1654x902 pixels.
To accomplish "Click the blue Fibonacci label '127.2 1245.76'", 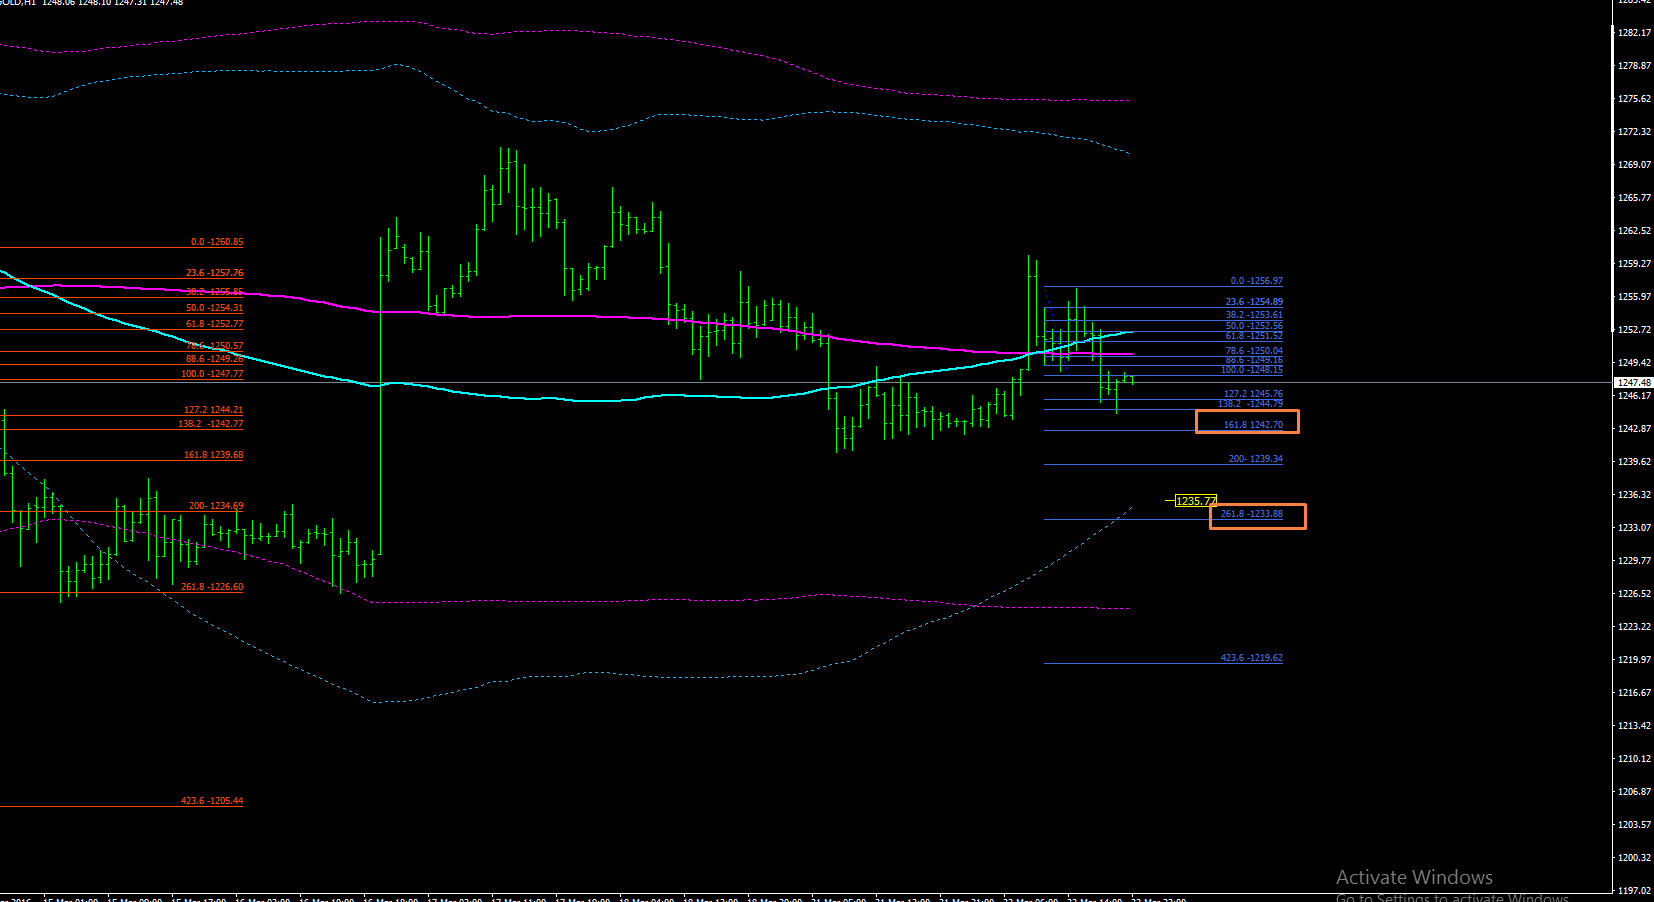I will click(1253, 394).
